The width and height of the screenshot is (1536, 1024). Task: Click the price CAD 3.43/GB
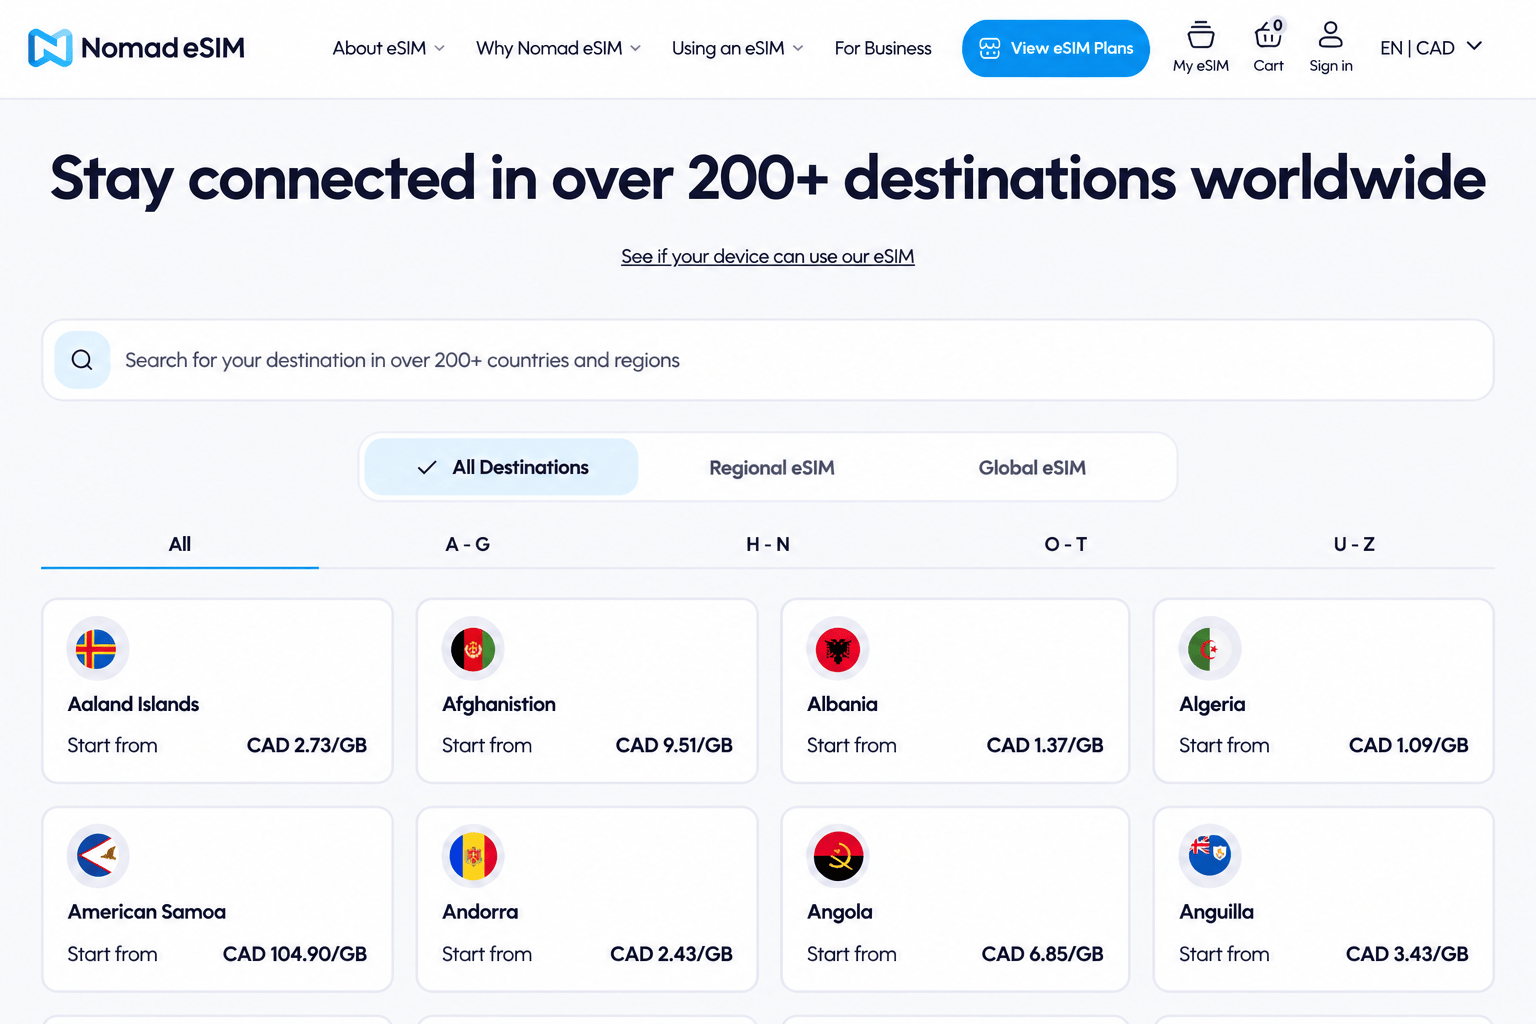(x=1407, y=954)
